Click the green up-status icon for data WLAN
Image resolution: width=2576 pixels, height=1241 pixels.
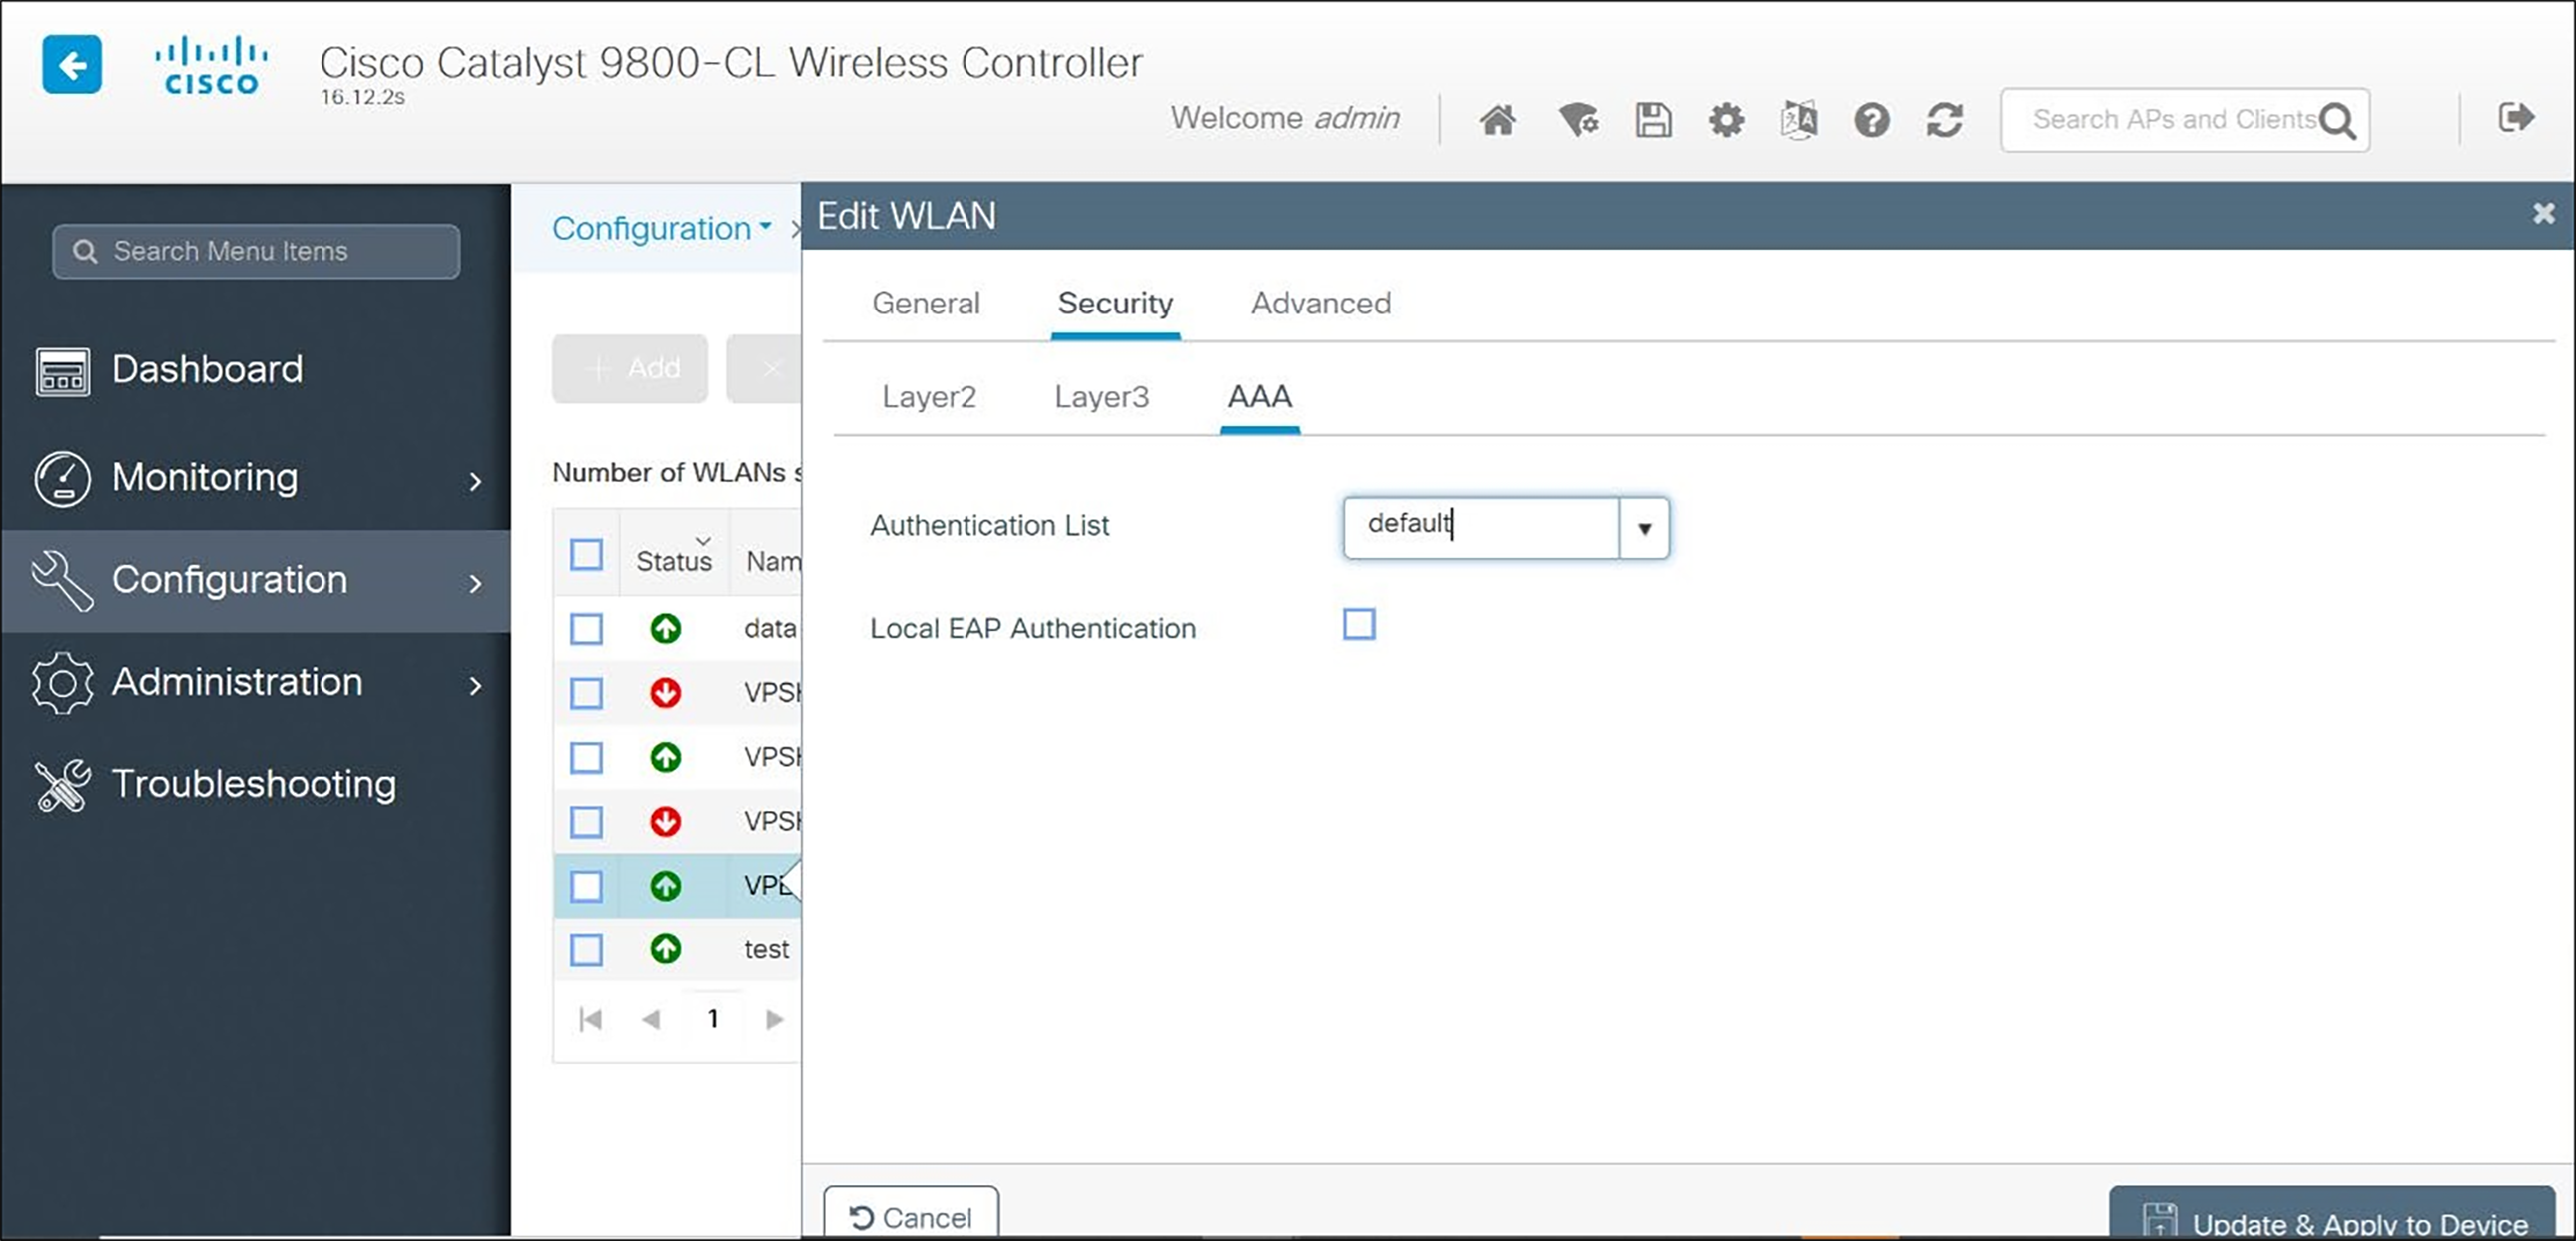tap(666, 628)
